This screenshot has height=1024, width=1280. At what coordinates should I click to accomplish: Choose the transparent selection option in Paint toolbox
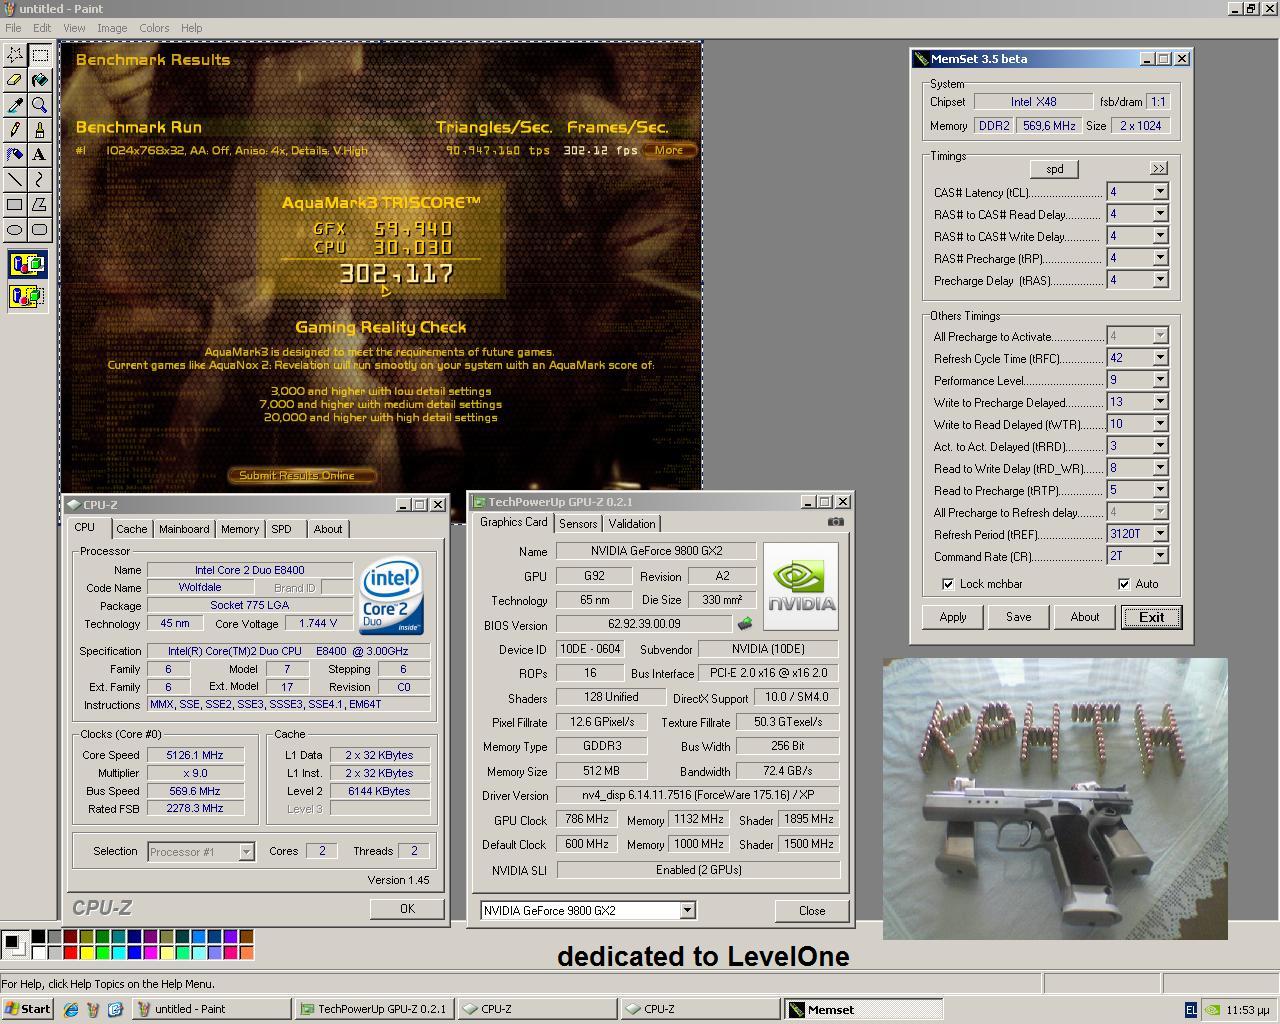[x=27, y=296]
